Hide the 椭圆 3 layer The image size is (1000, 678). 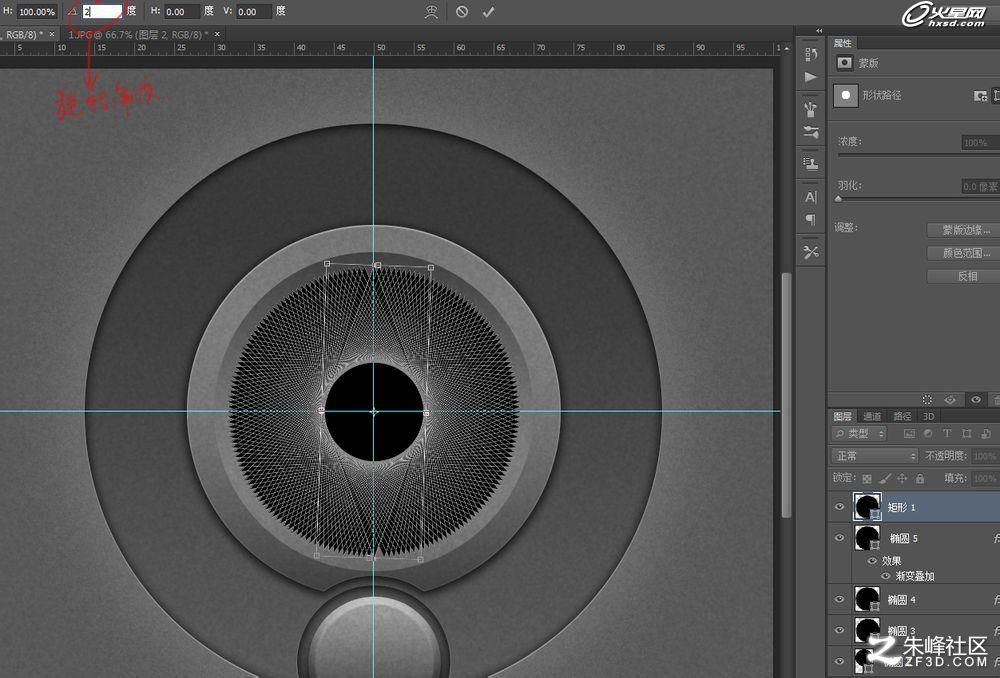(839, 630)
